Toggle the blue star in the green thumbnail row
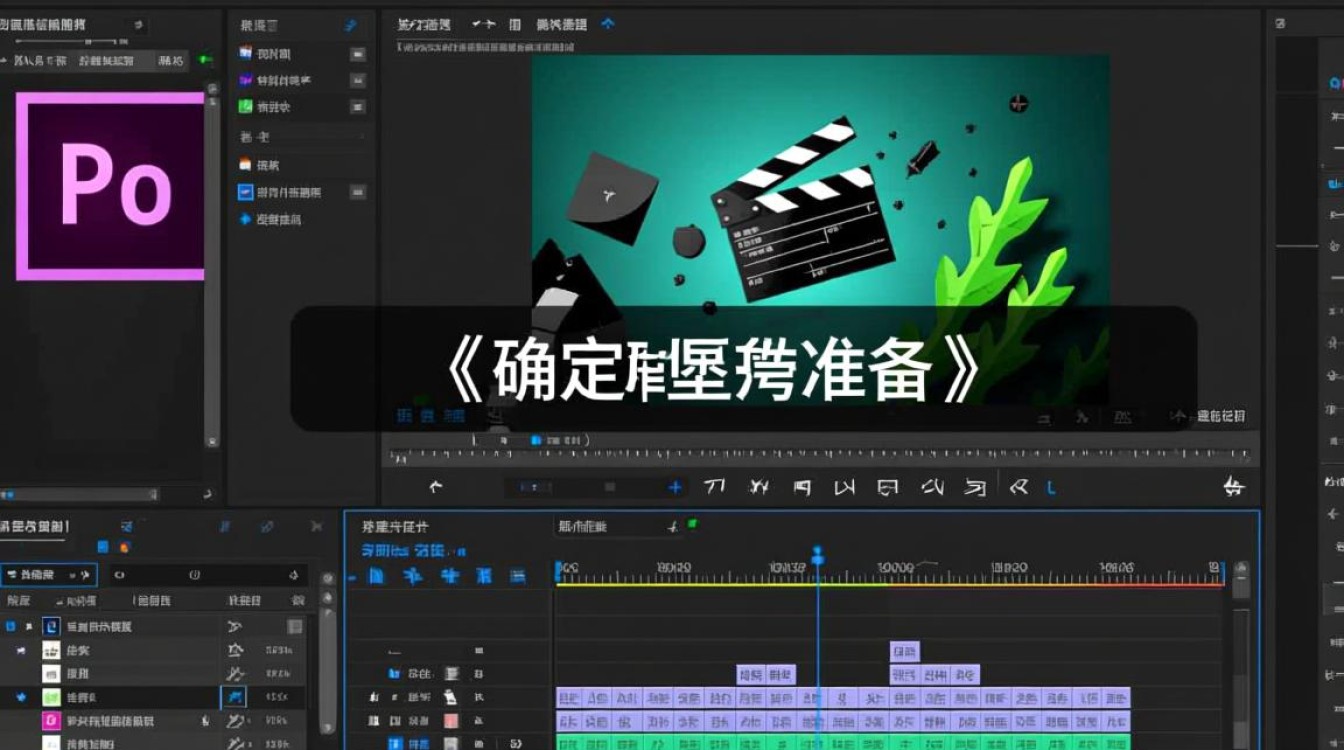 [x=20, y=697]
